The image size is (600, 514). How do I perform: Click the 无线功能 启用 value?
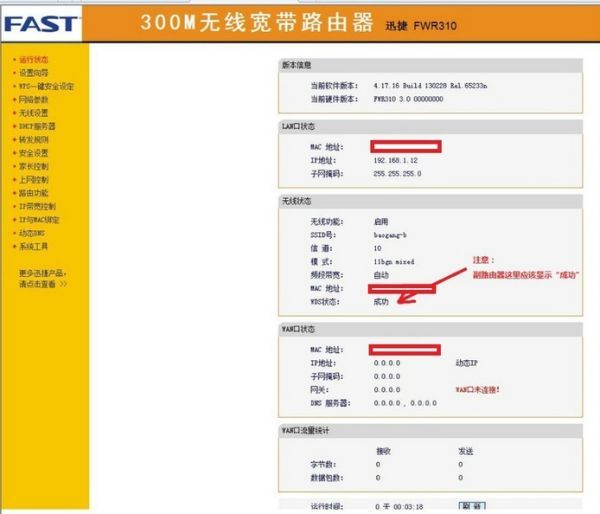[x=381, y=222]
